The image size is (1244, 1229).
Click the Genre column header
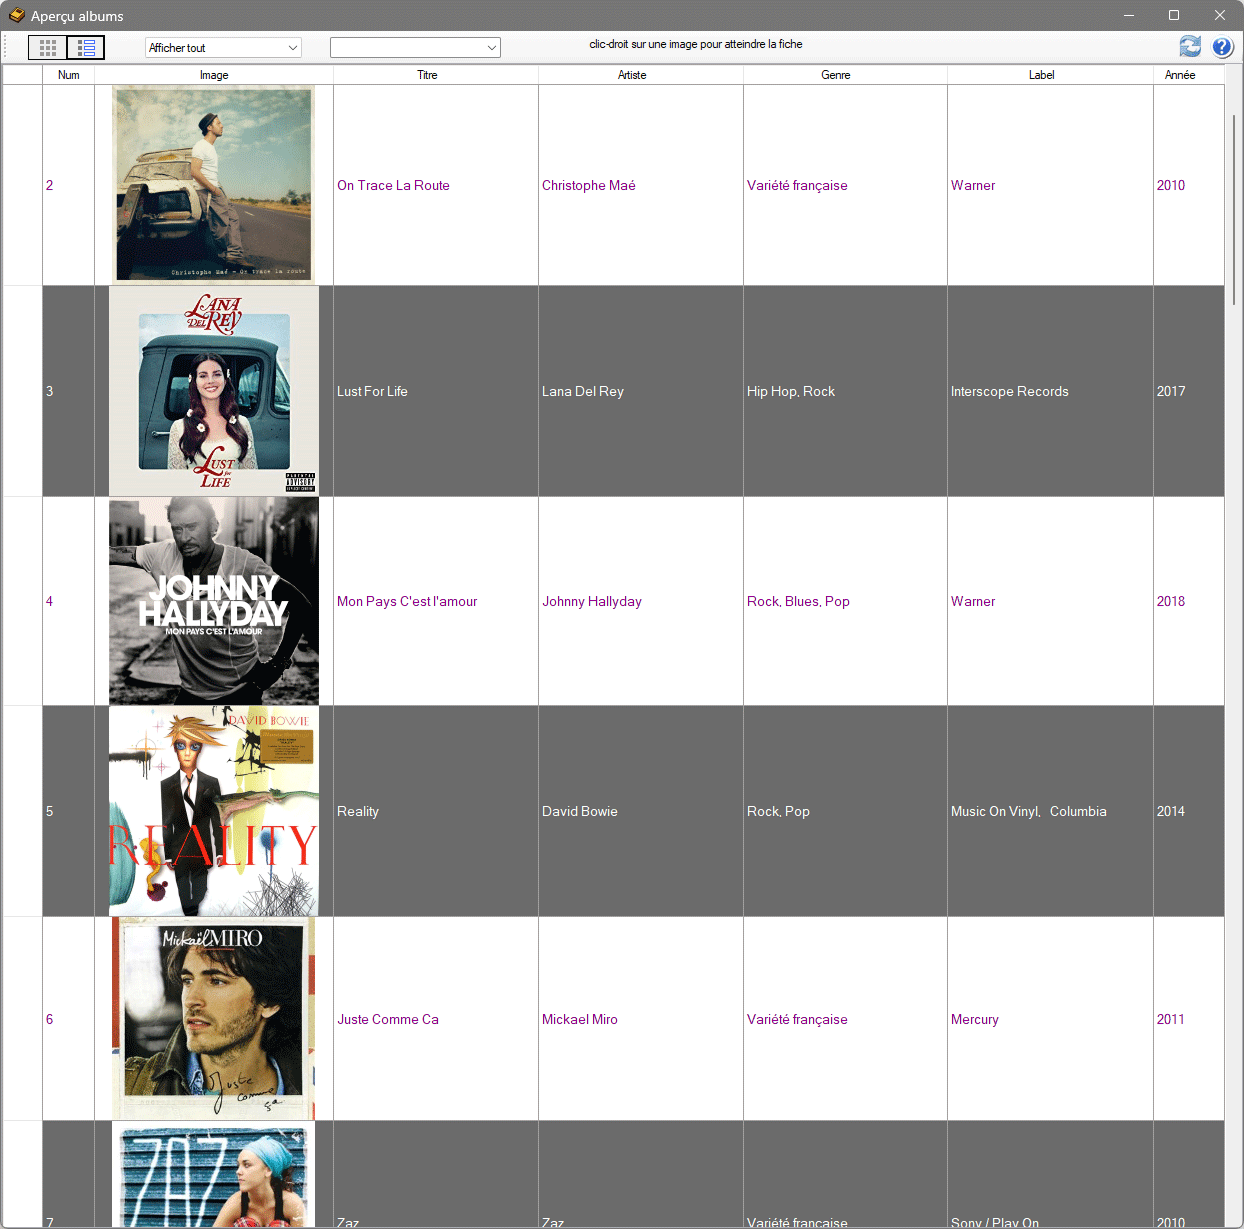pyautogui.click(x=836, y=75)
